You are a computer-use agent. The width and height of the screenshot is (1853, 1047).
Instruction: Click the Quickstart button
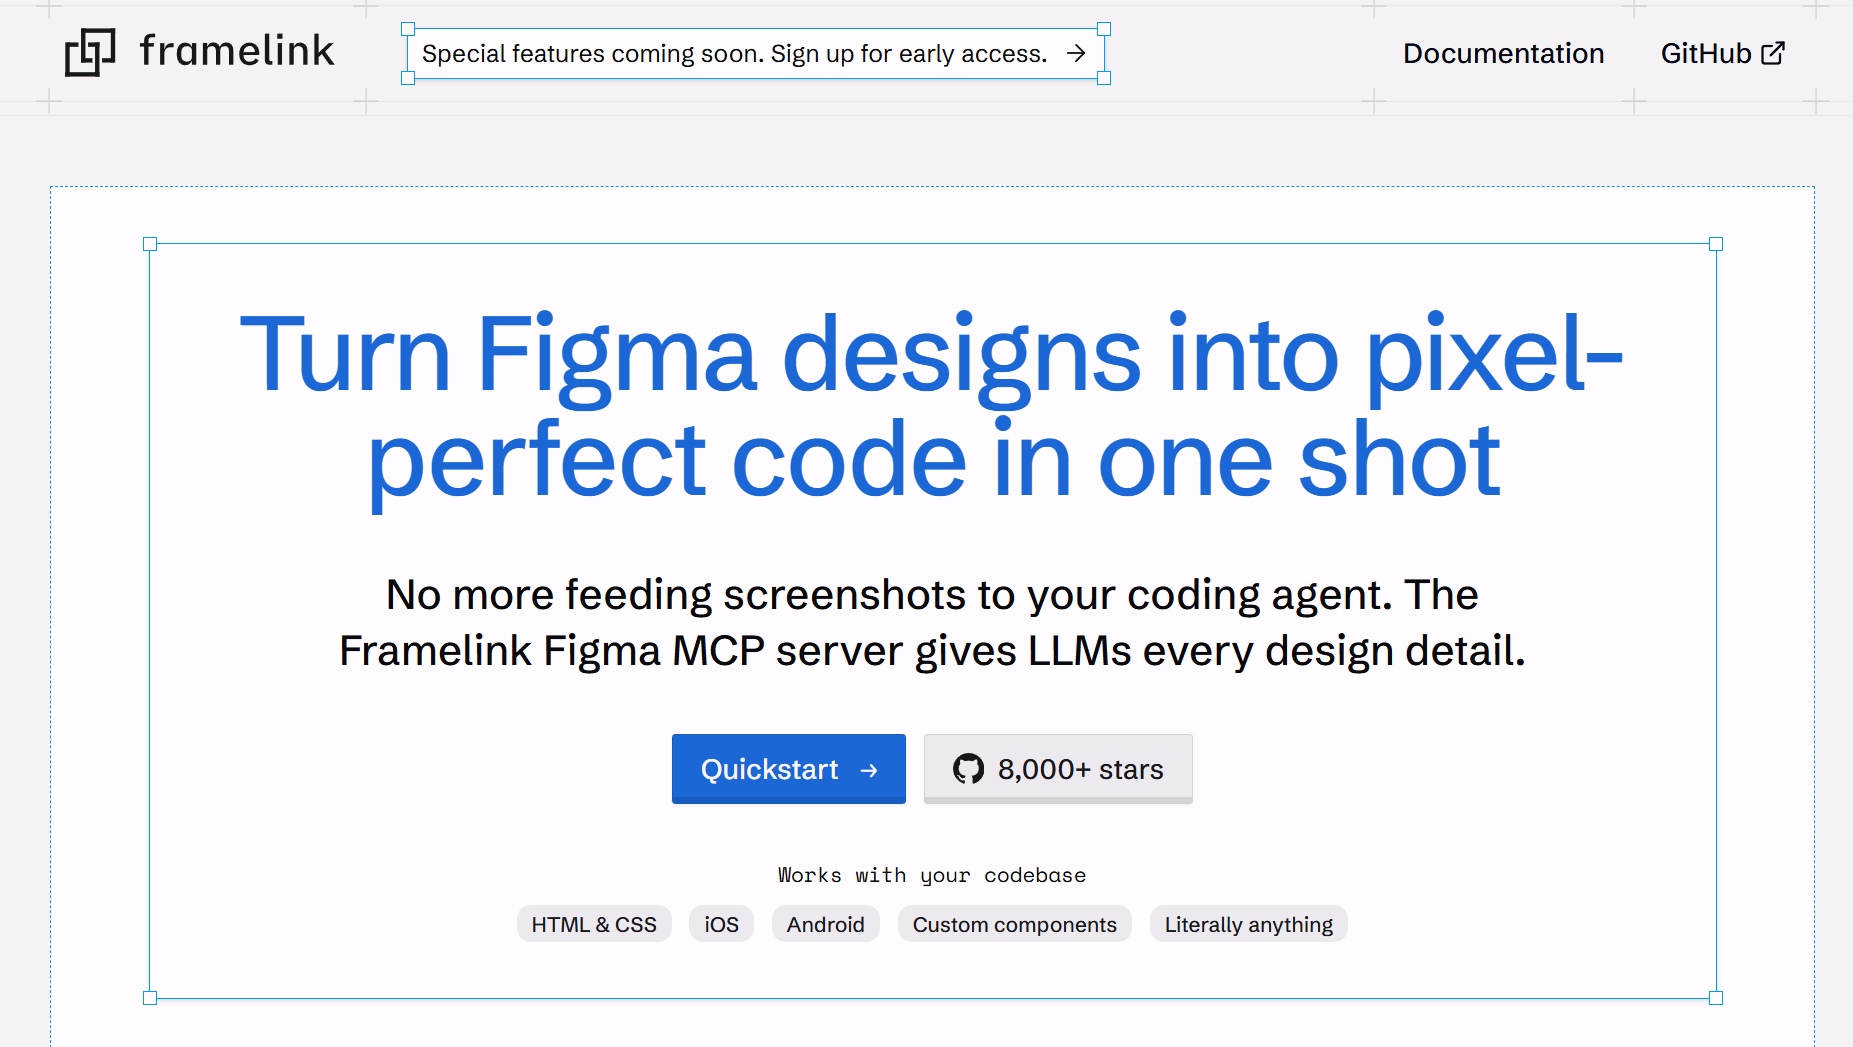pyautogui.click(x=789, y=769)
